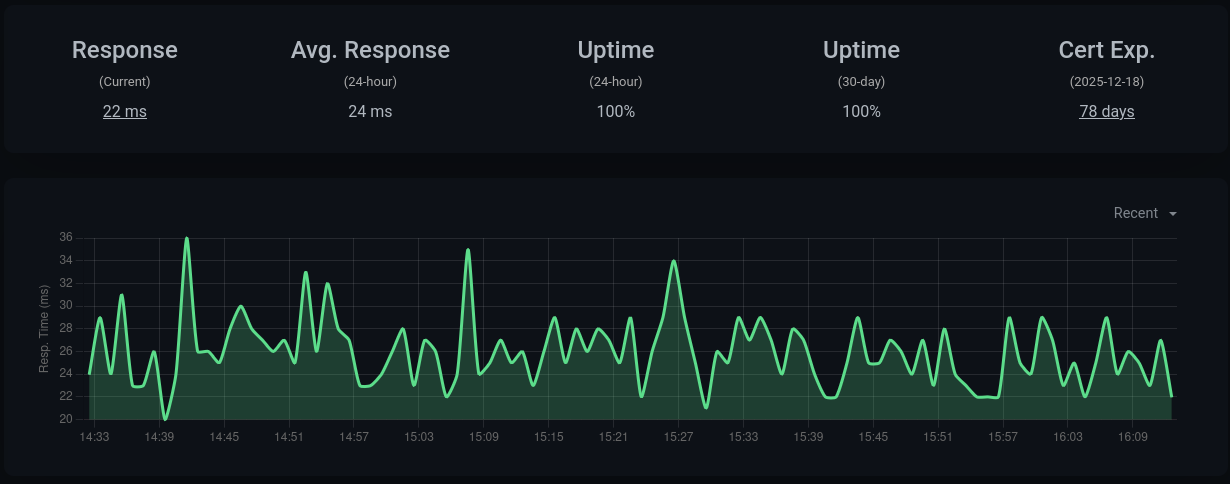
Task: Select the 24 ms average response value
Action: [370, 111]
